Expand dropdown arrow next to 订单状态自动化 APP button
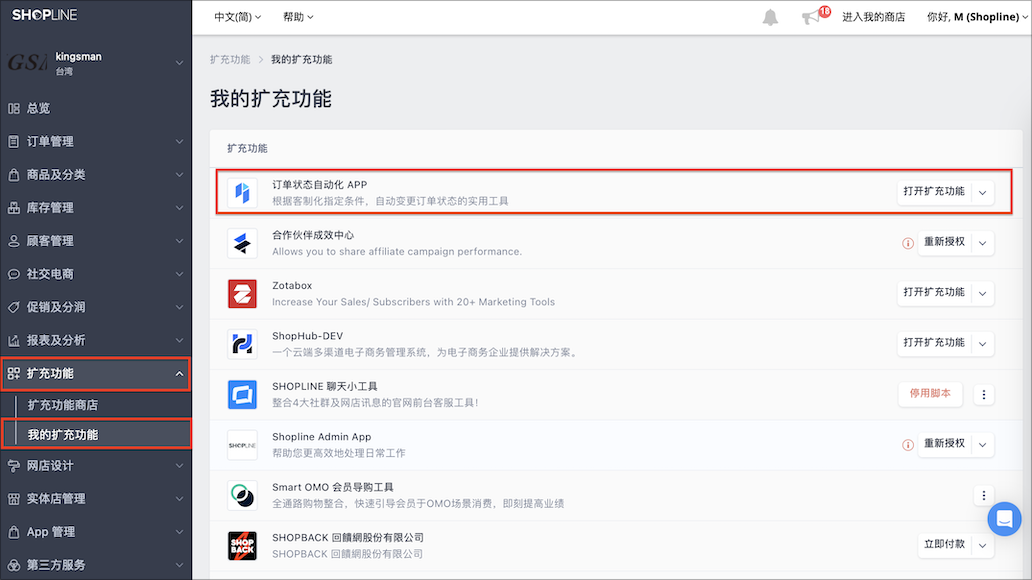 point(983,192)
